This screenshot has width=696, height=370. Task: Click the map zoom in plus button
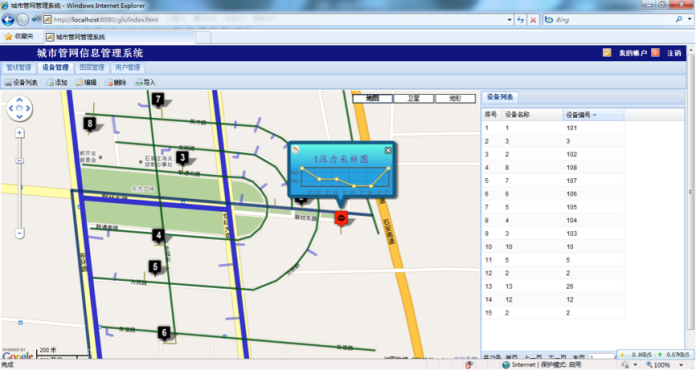(x=20, y=133)
